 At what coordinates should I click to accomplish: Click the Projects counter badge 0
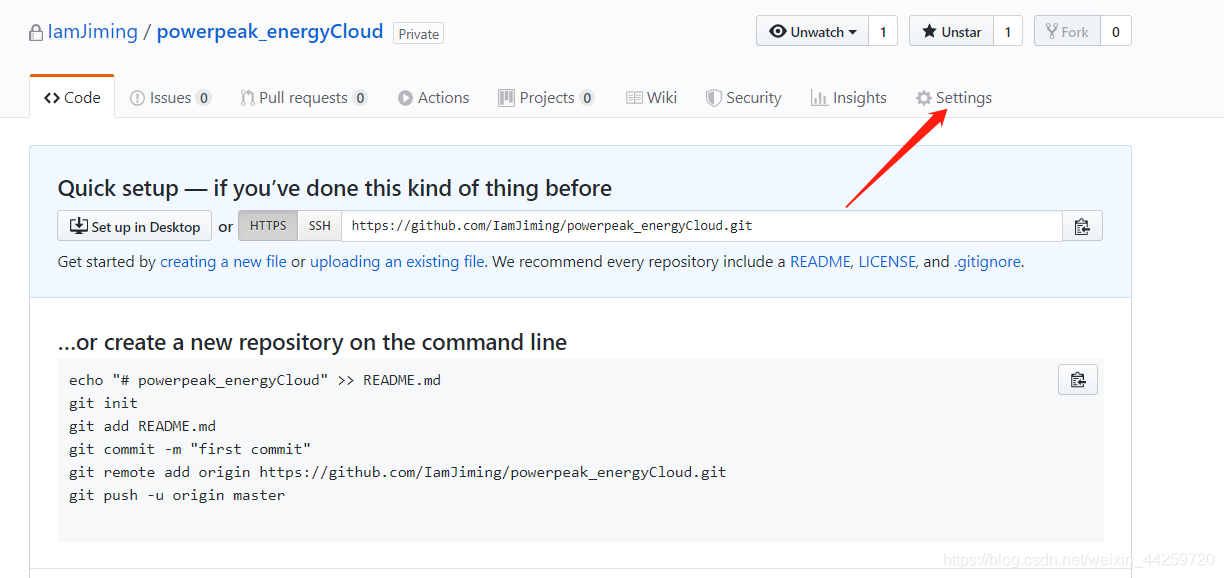coord(587,98)
